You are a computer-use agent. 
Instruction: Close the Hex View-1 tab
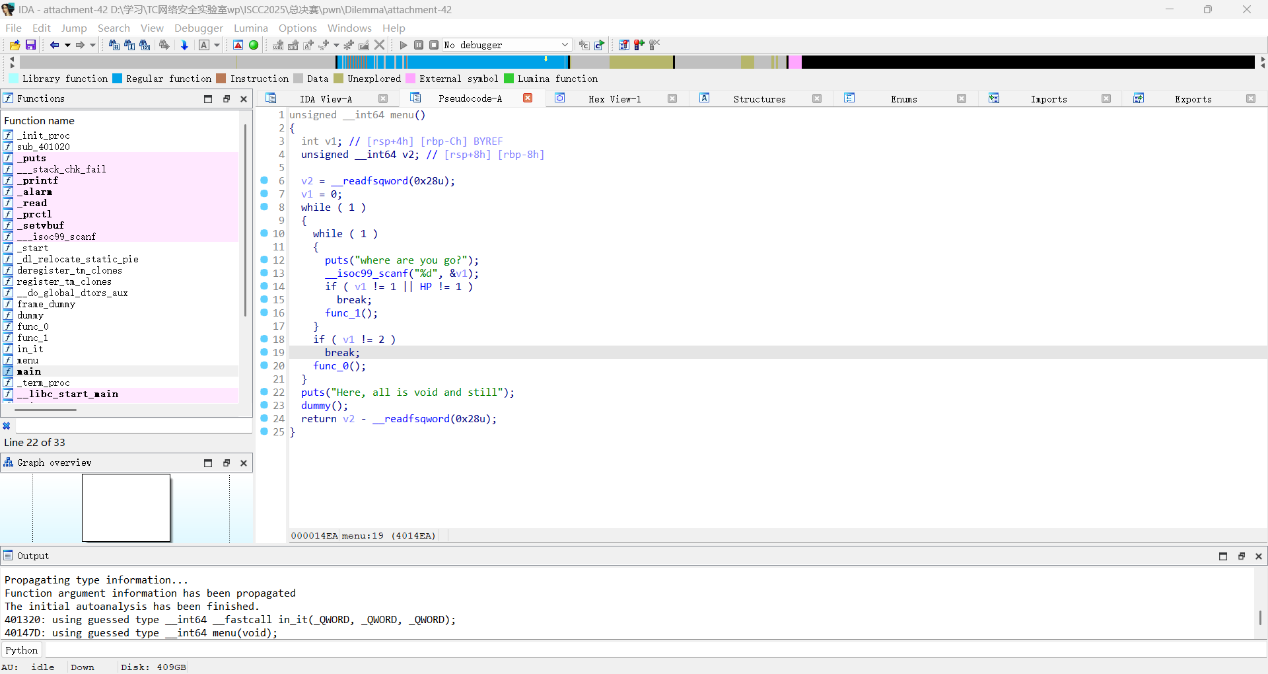pyautogui.click(x=672, y=98)
